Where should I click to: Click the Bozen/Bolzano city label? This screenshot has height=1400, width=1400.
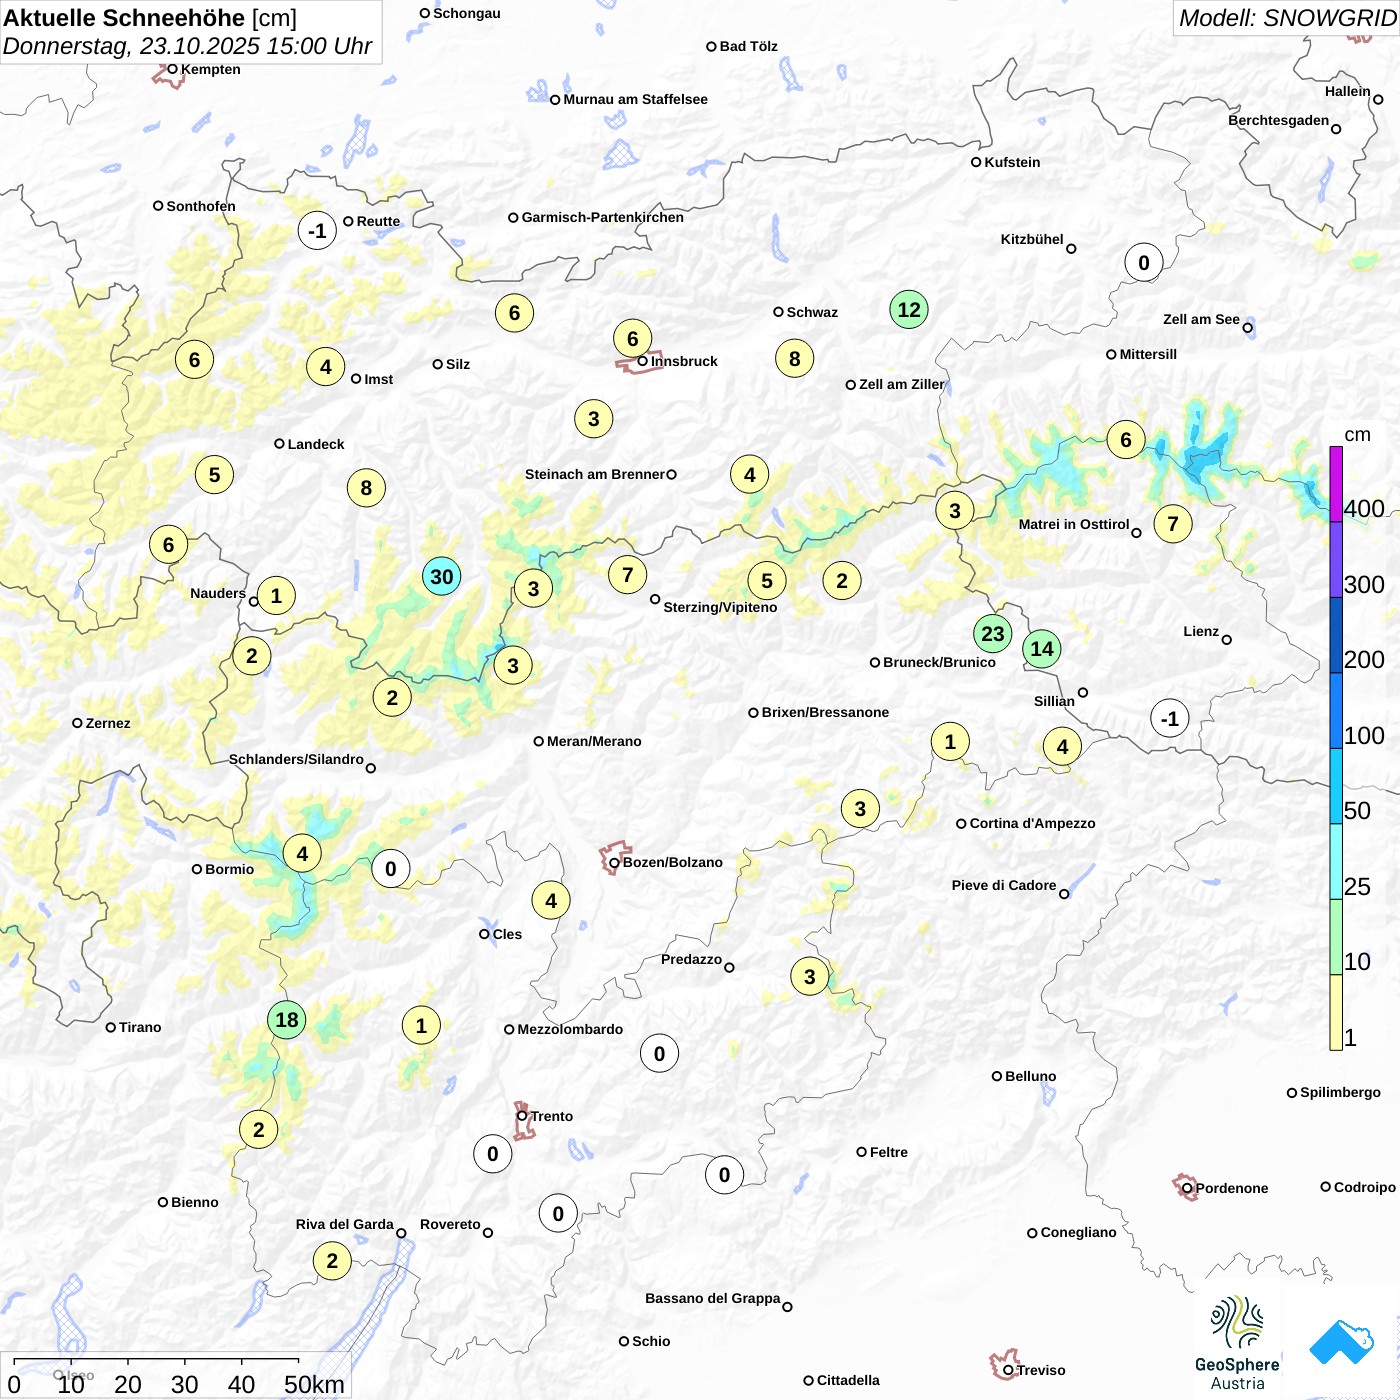[672, 862]
